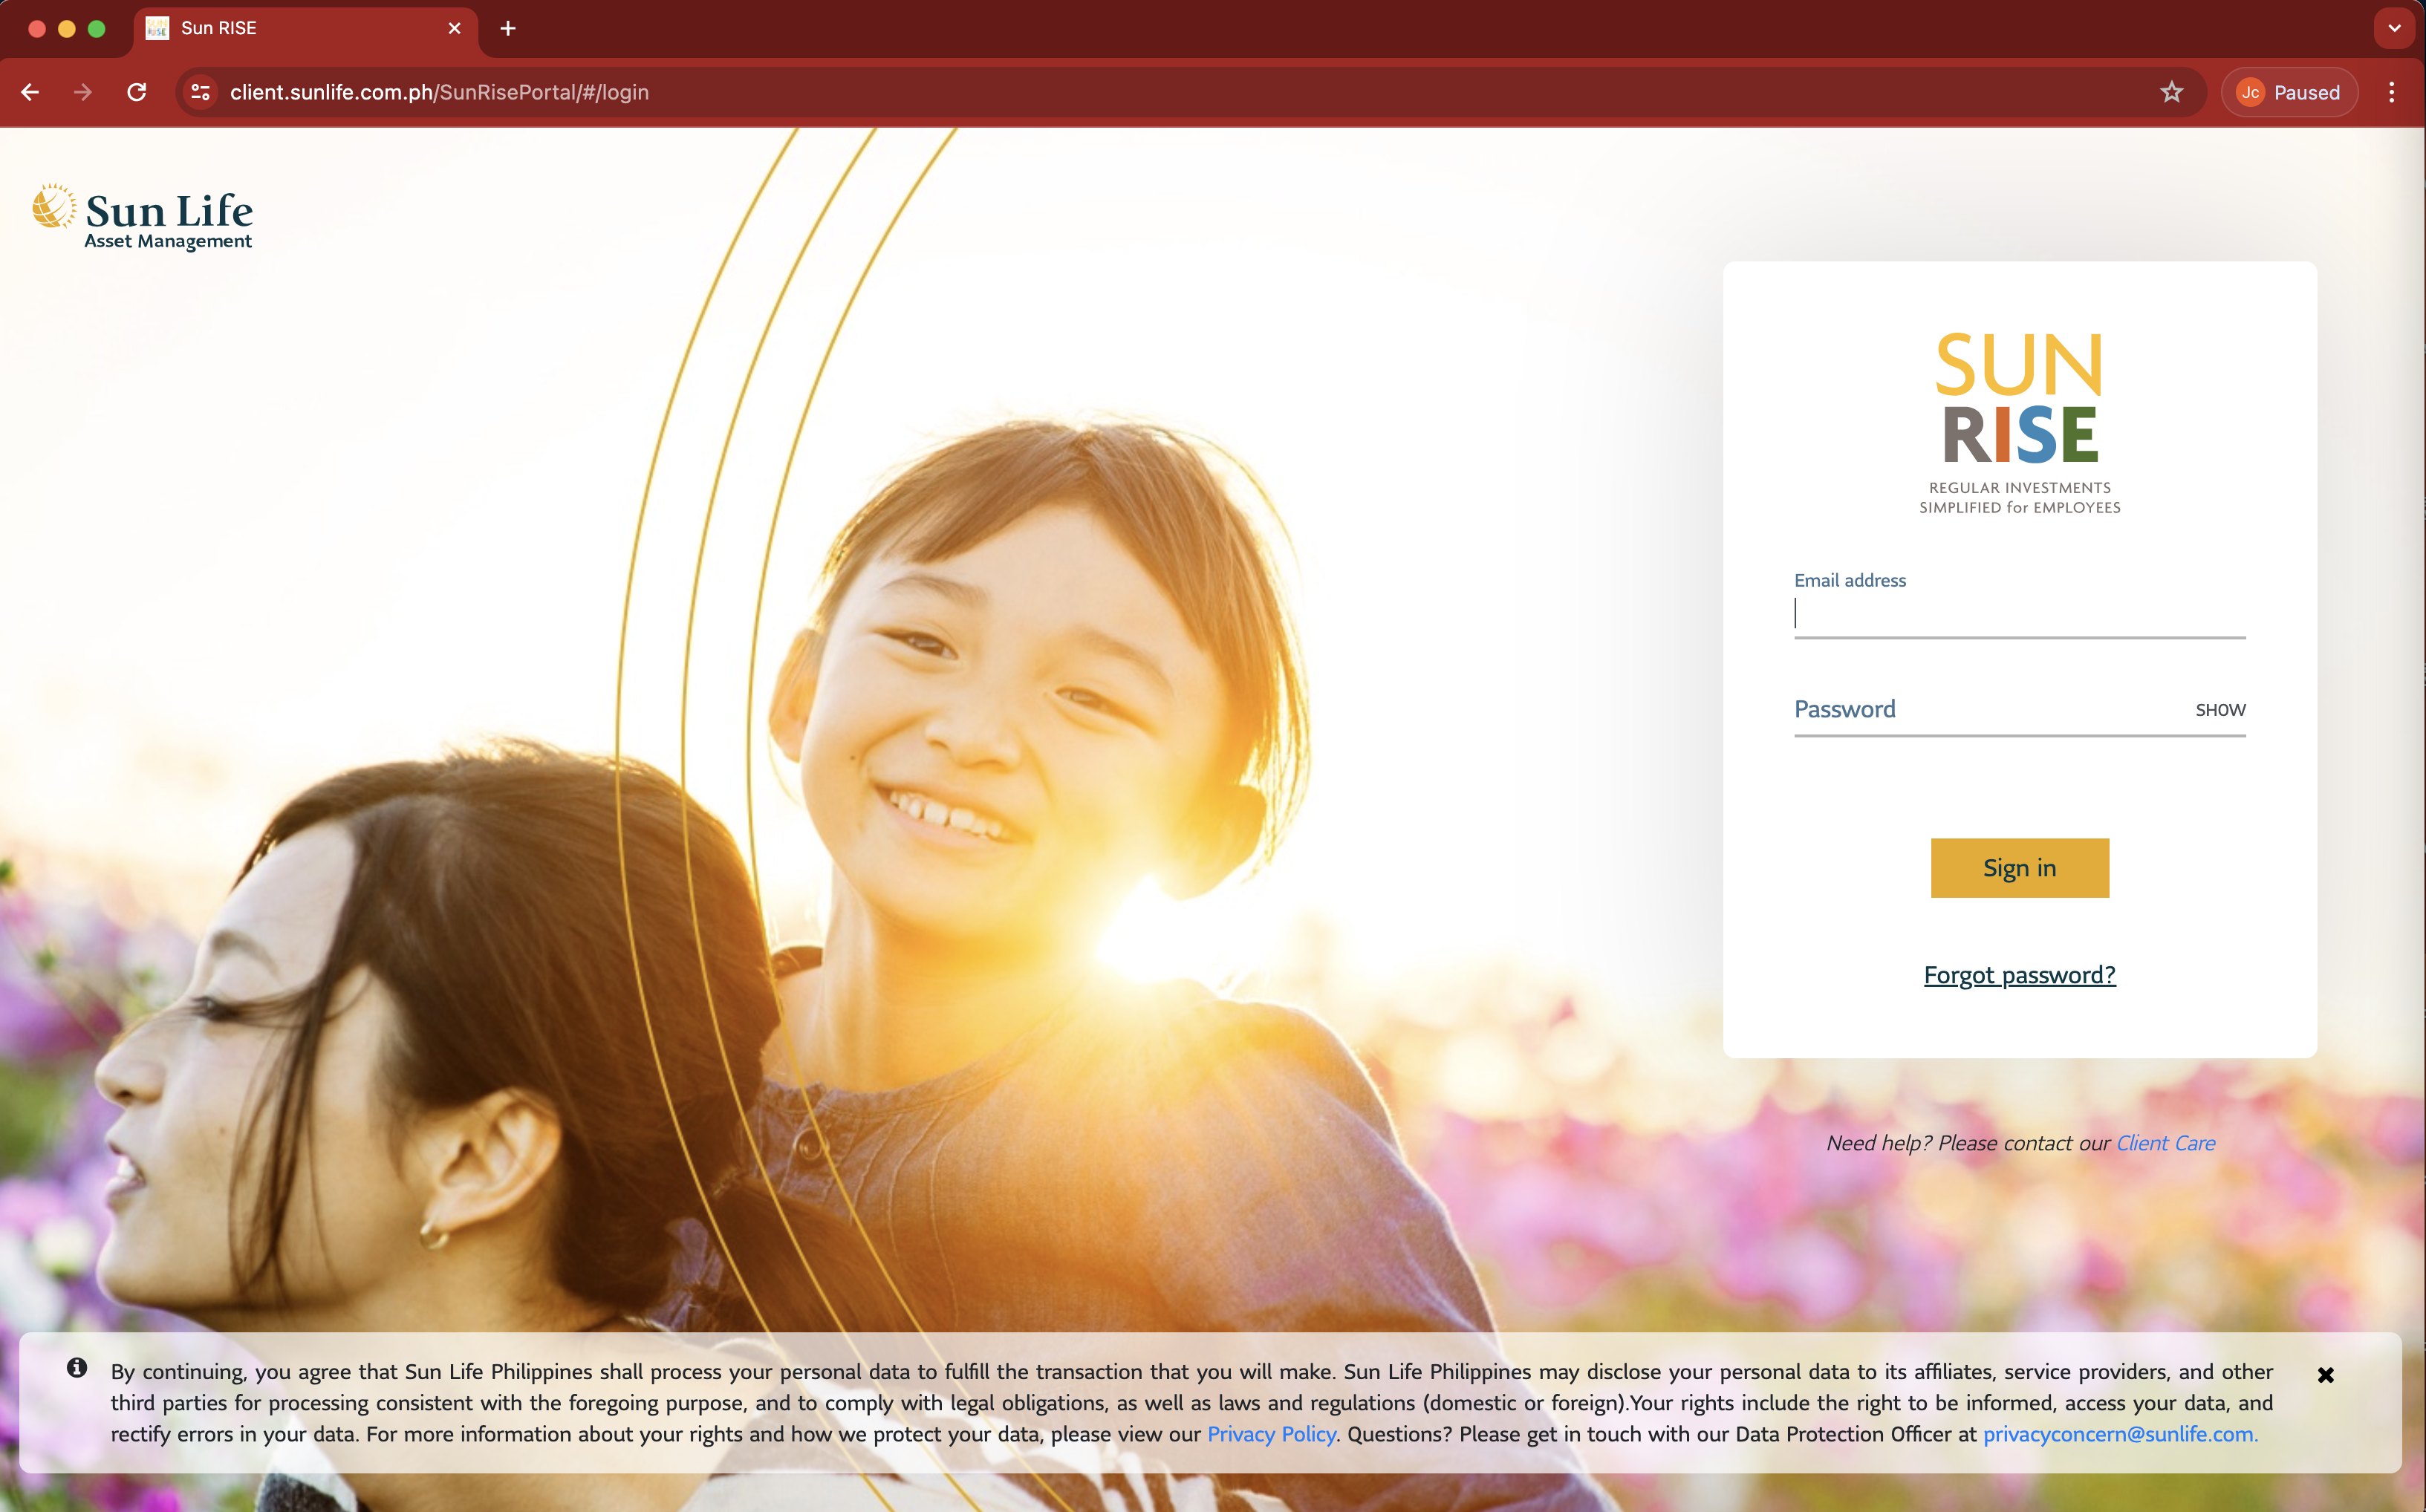The image size is (2426, 1512).
Task: Toggle SHOW password visibility
Action: pos(2220,710)
